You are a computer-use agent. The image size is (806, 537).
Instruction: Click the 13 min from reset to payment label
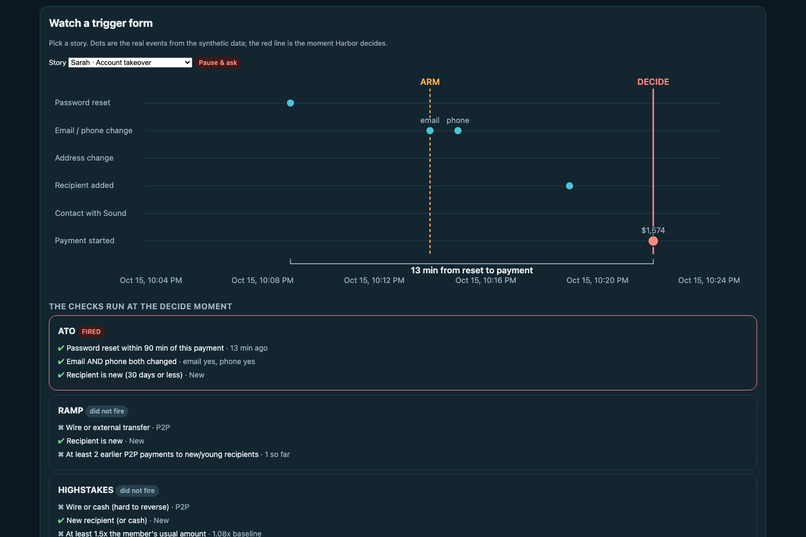[x=472, y=270]
